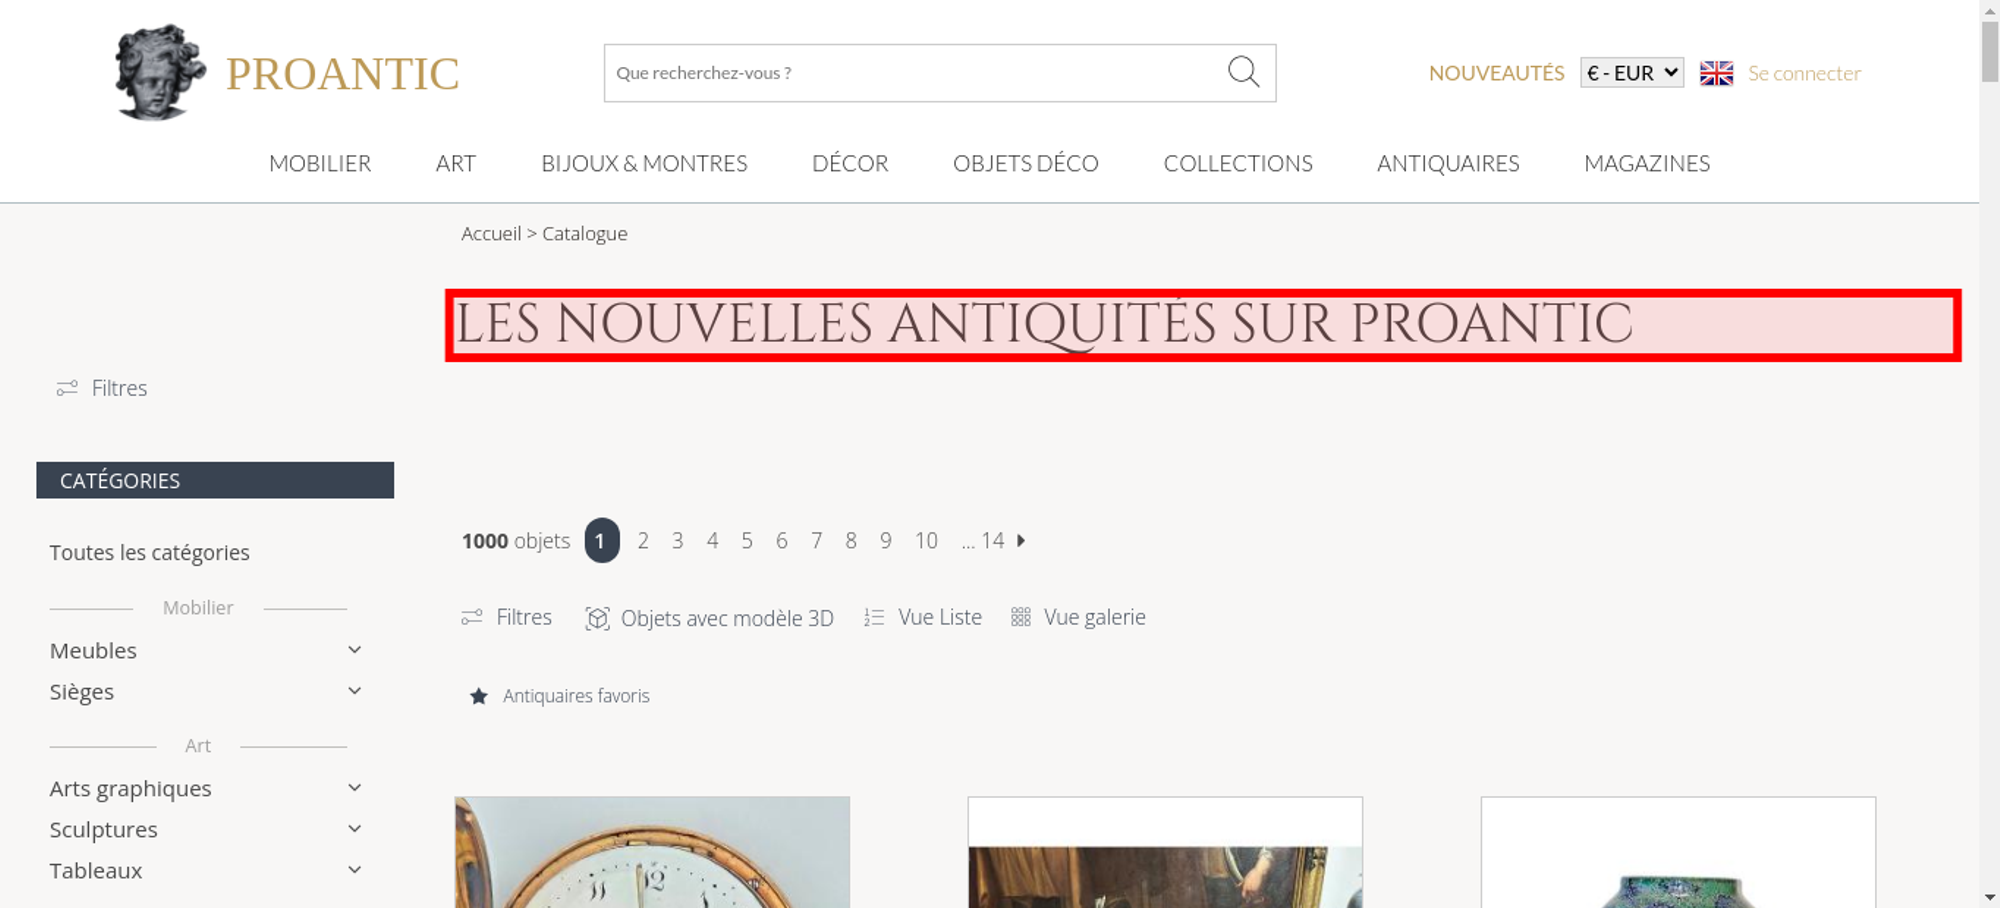This screenshot has height=908, width=2000.
Task: Open Filtres in the left sidebar
Action: click(x=102, y=388)
